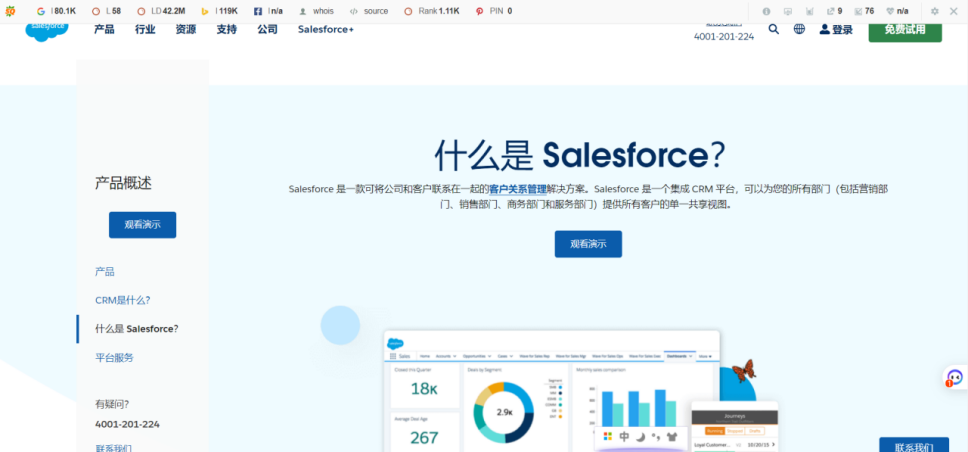Click the 登录 login button

tap(836, 29)
